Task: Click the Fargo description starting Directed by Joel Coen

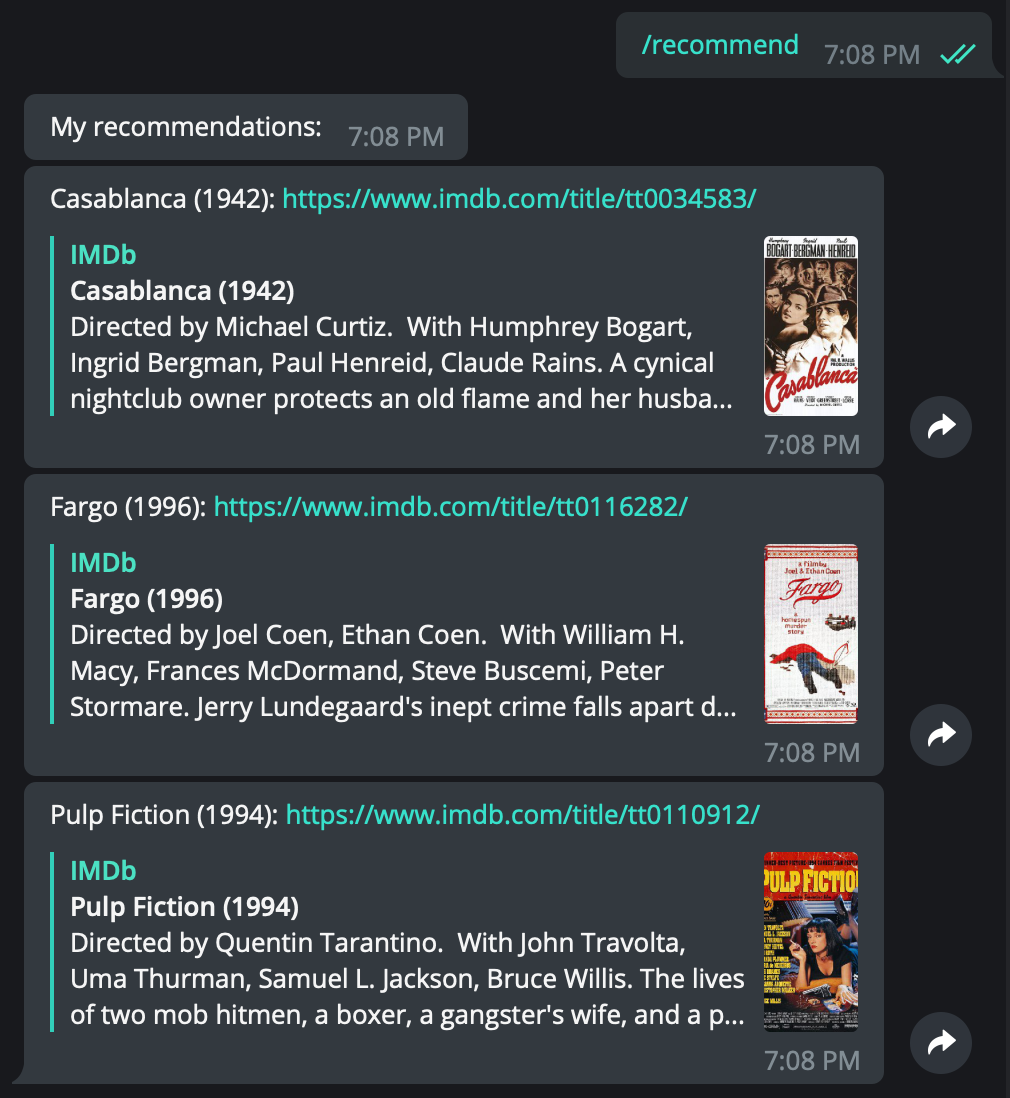Action: 403,671
